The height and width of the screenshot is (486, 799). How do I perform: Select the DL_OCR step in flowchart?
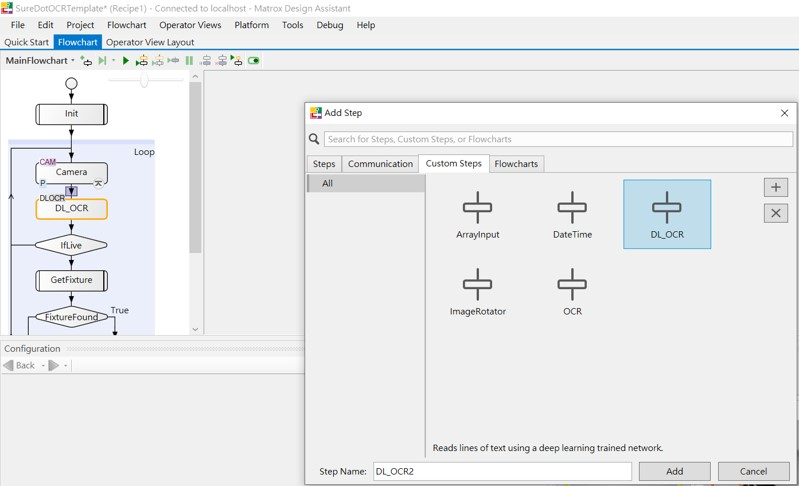click(71, 208)
